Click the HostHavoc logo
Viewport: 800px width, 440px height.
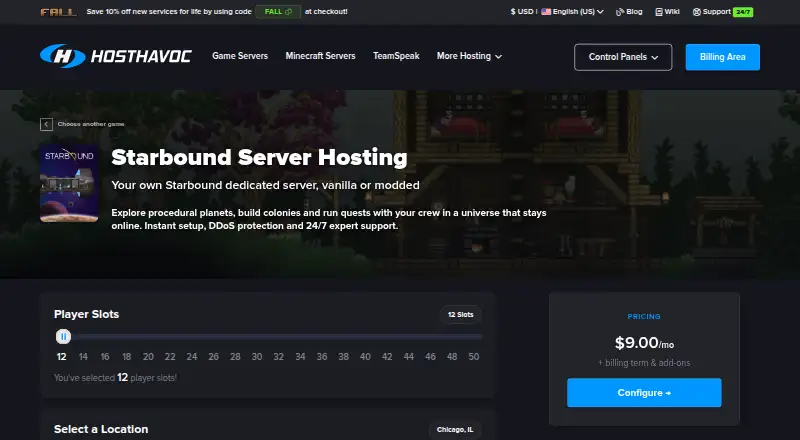[116, 56]
